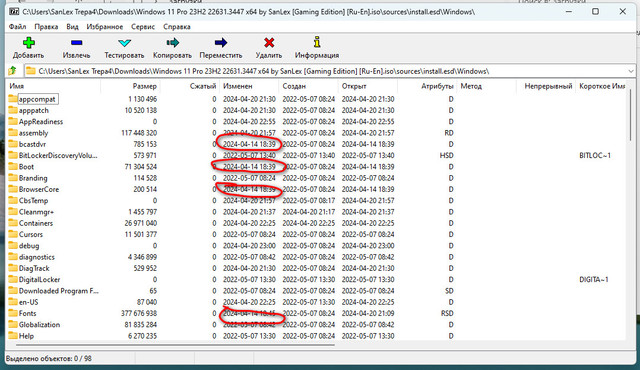Go up one folder with green arrow icon
Viewport: 640px width, 370px height.
point(13,71)
